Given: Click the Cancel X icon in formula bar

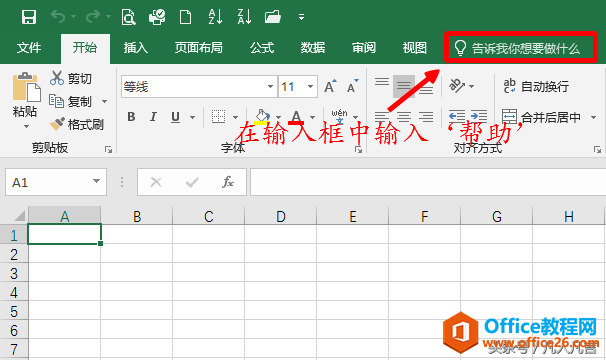Looking at the screenshot, I should (x=156, y=182).
